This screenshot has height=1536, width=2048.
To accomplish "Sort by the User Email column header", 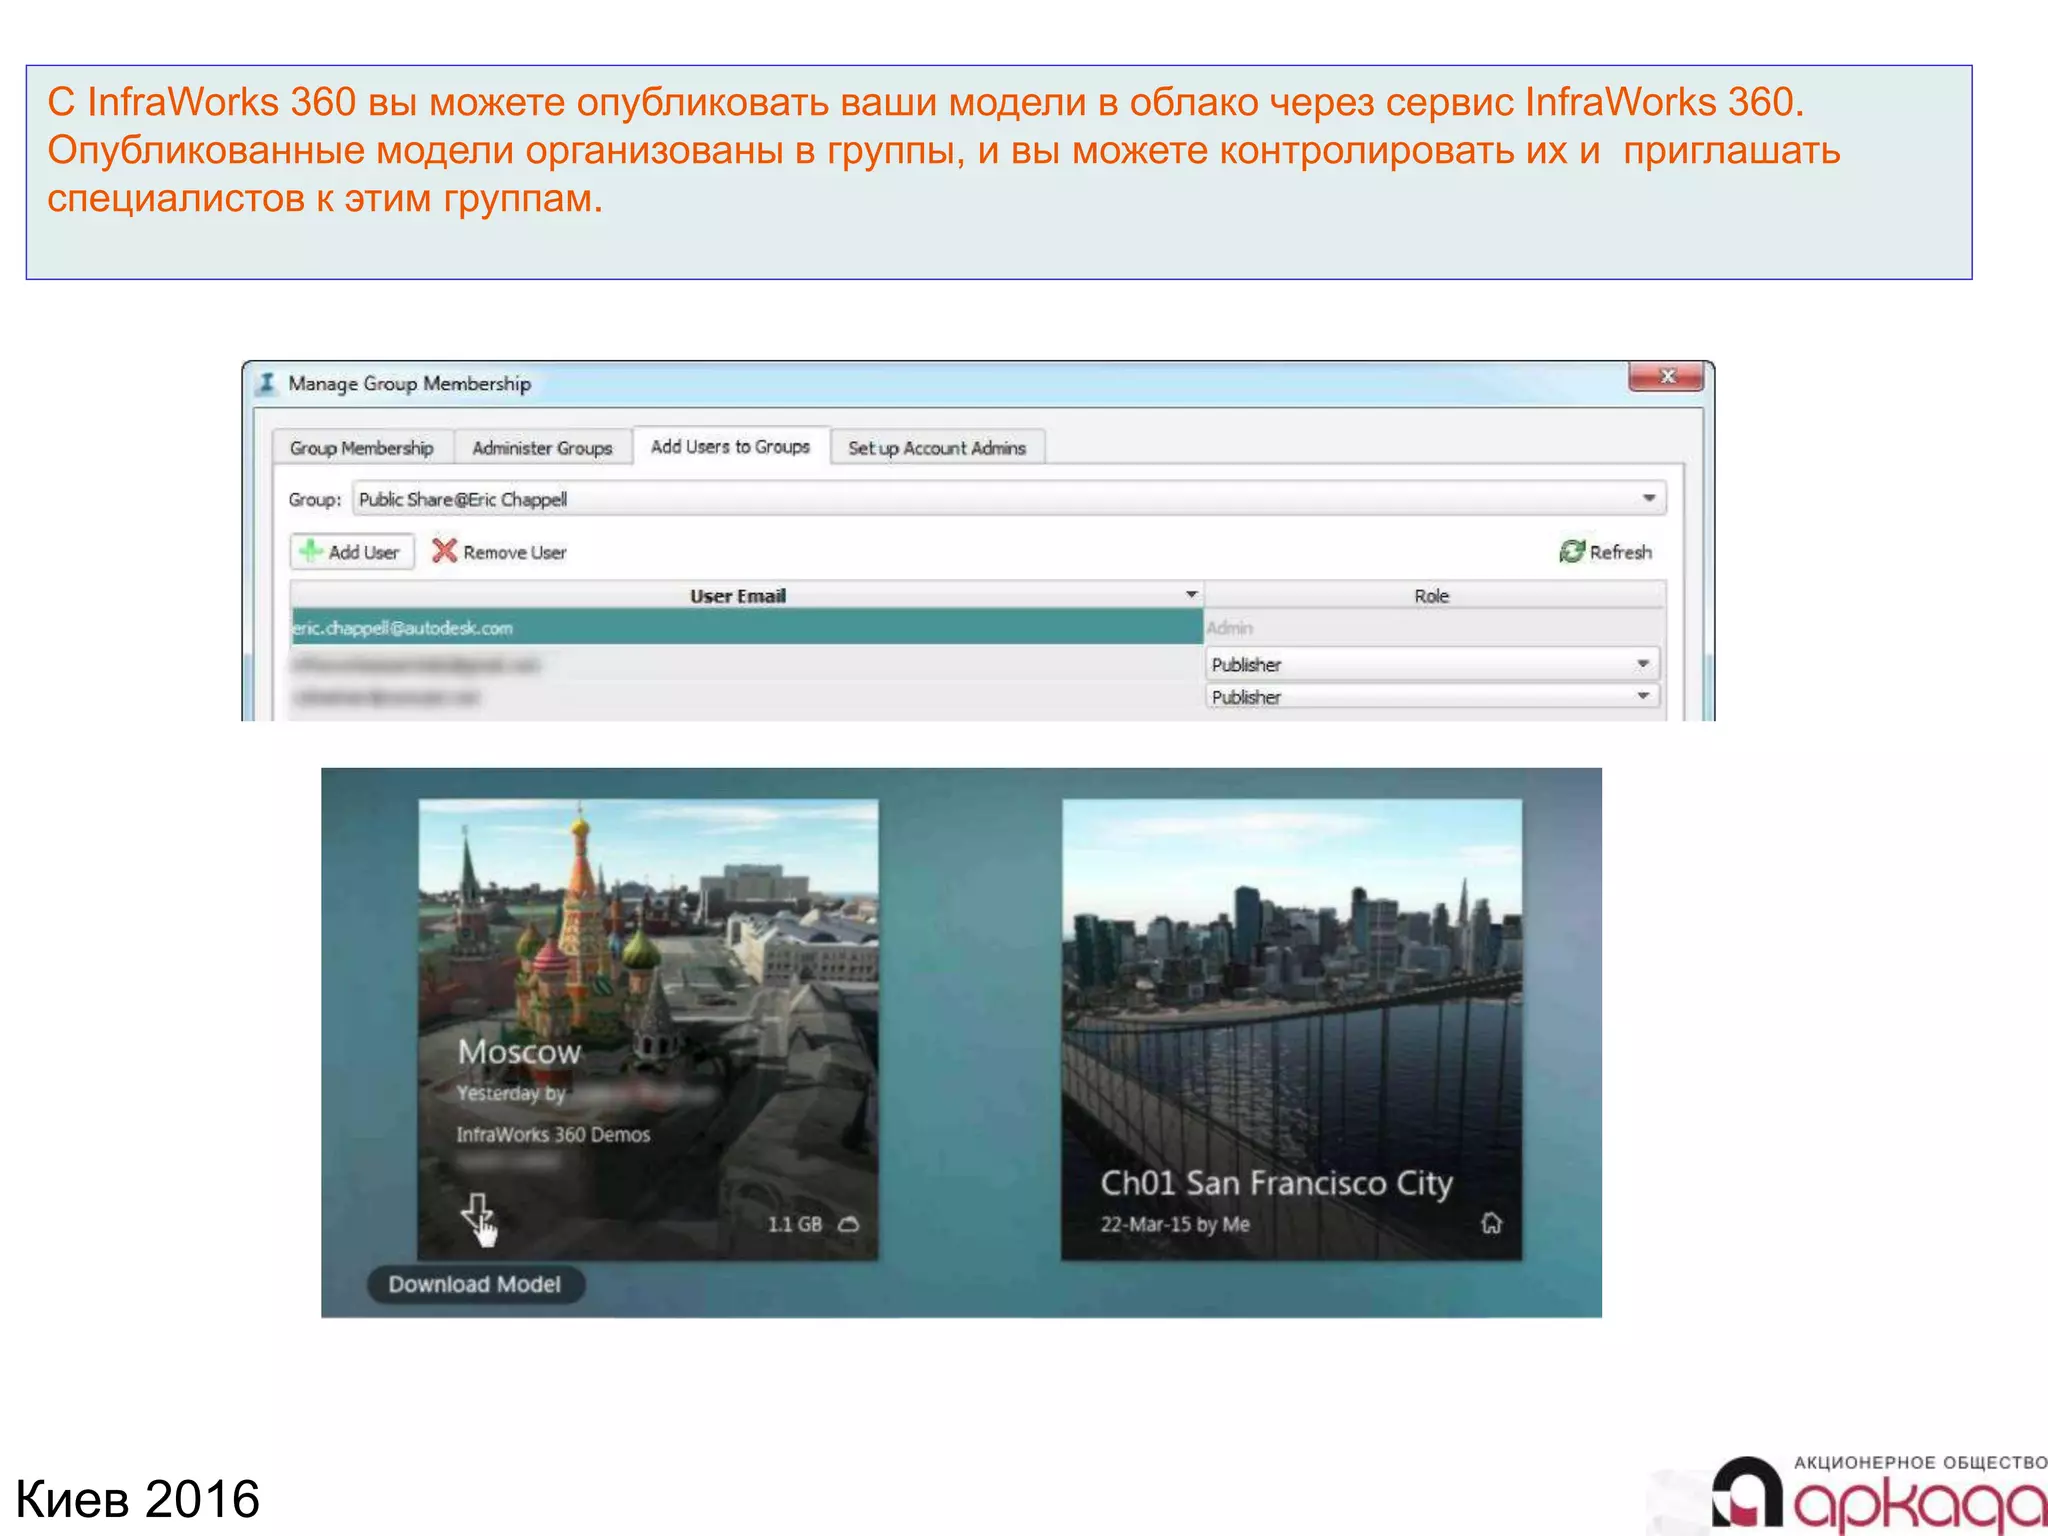I will pos(746,596).
